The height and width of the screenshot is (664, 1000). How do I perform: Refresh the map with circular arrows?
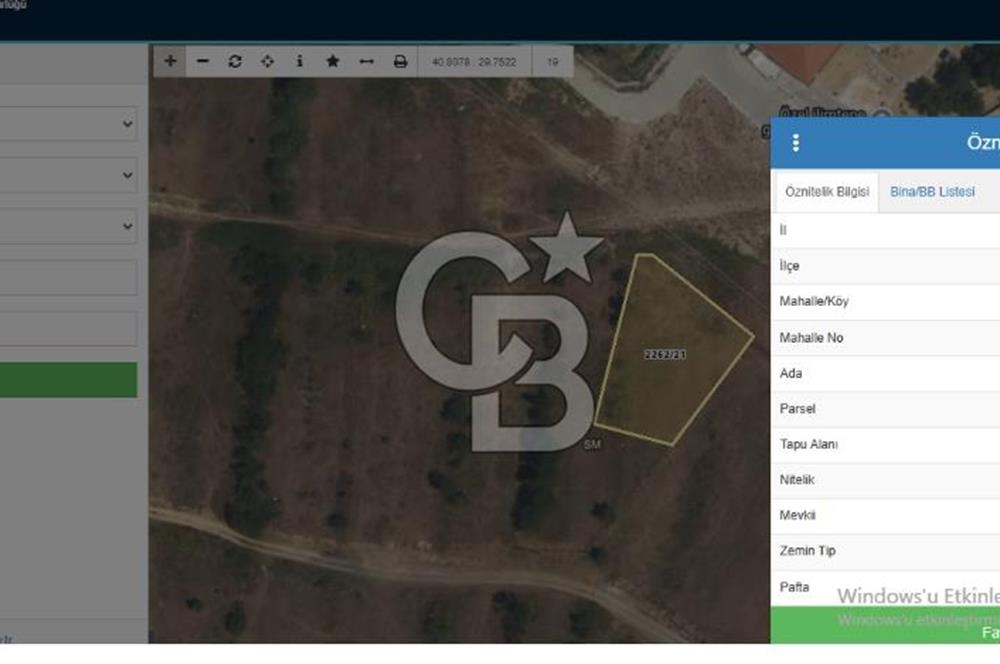click(235, 61)
